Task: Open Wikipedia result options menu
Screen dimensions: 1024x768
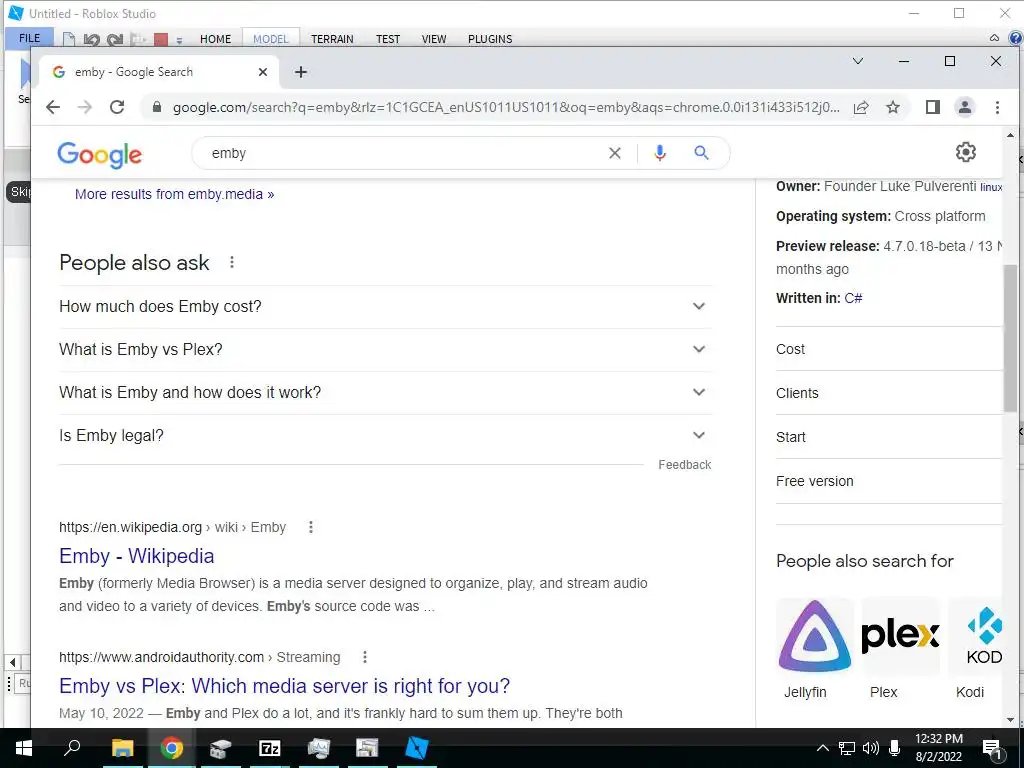Action: coord(311,527)
